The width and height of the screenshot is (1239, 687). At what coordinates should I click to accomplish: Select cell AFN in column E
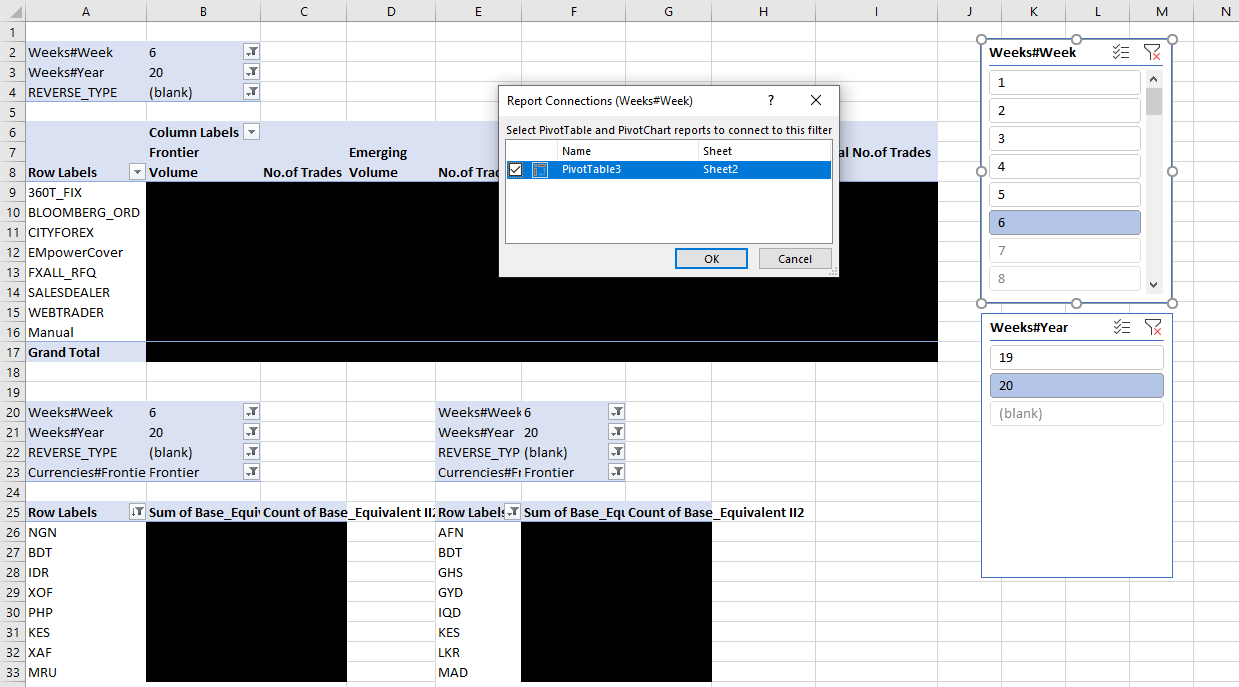(478, 532)
